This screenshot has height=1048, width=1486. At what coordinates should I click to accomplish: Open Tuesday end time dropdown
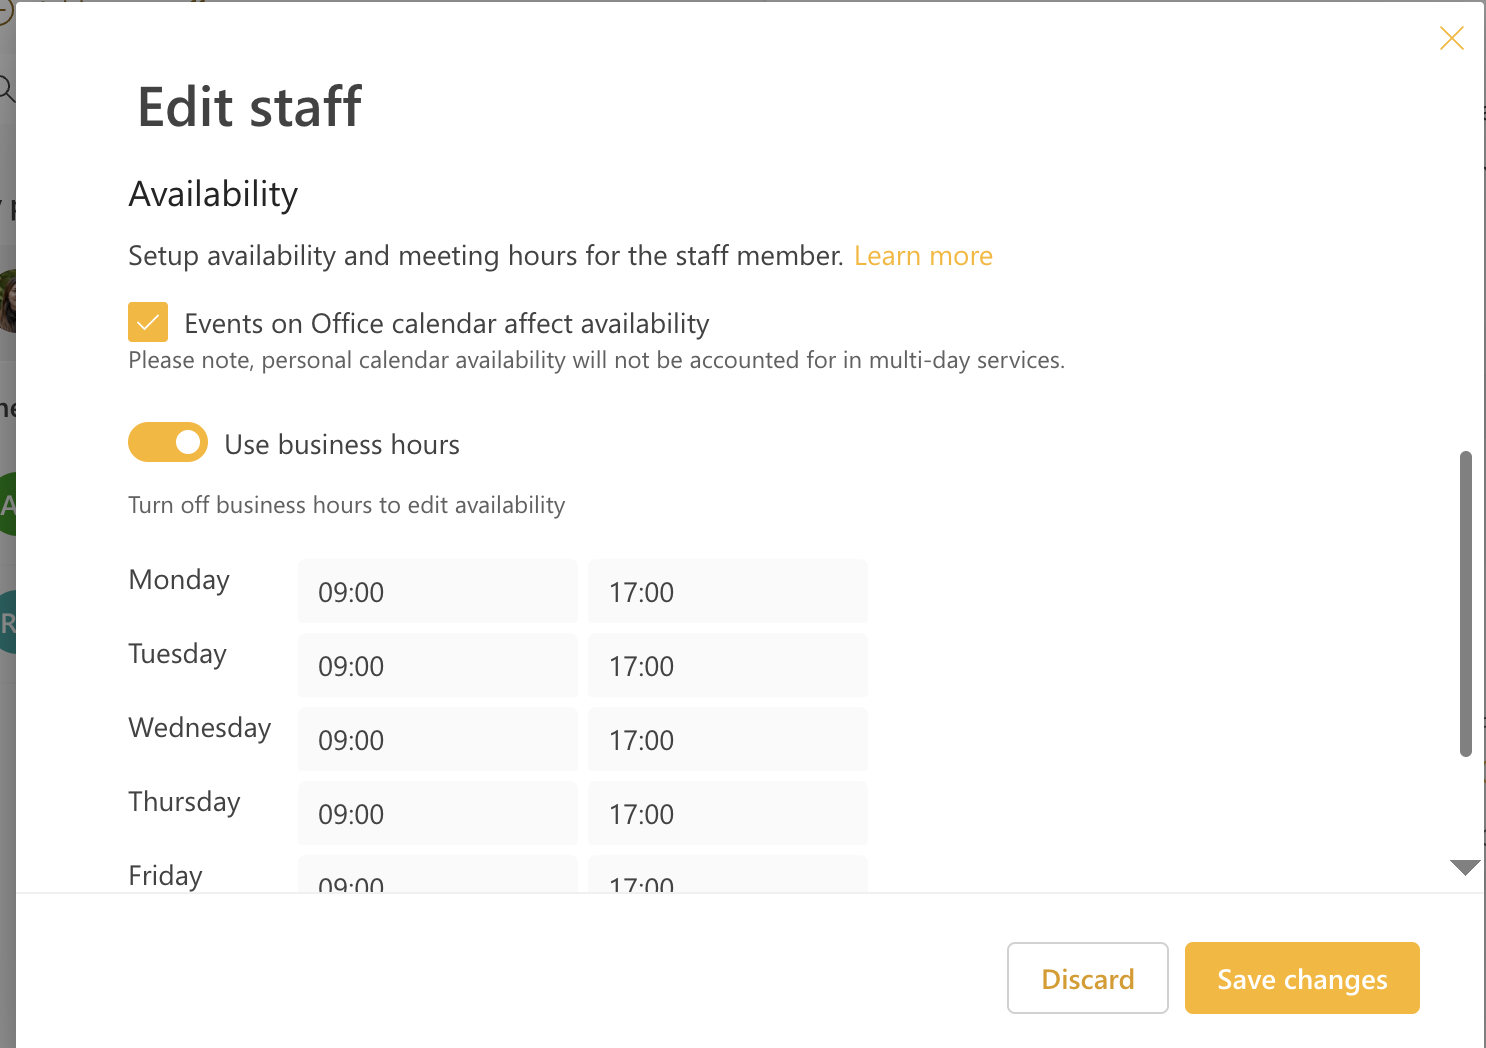click(728, 665)
